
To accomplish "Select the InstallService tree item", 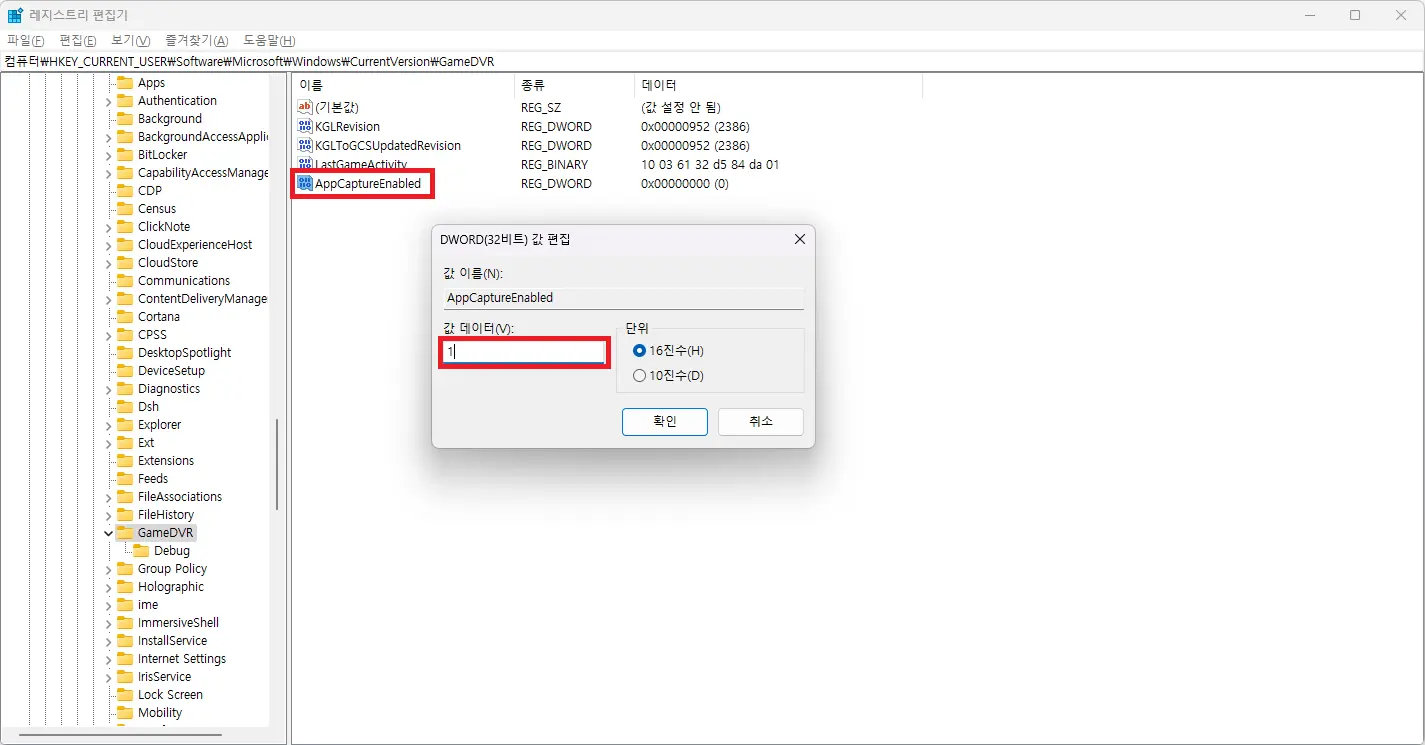I will (172, 641).
